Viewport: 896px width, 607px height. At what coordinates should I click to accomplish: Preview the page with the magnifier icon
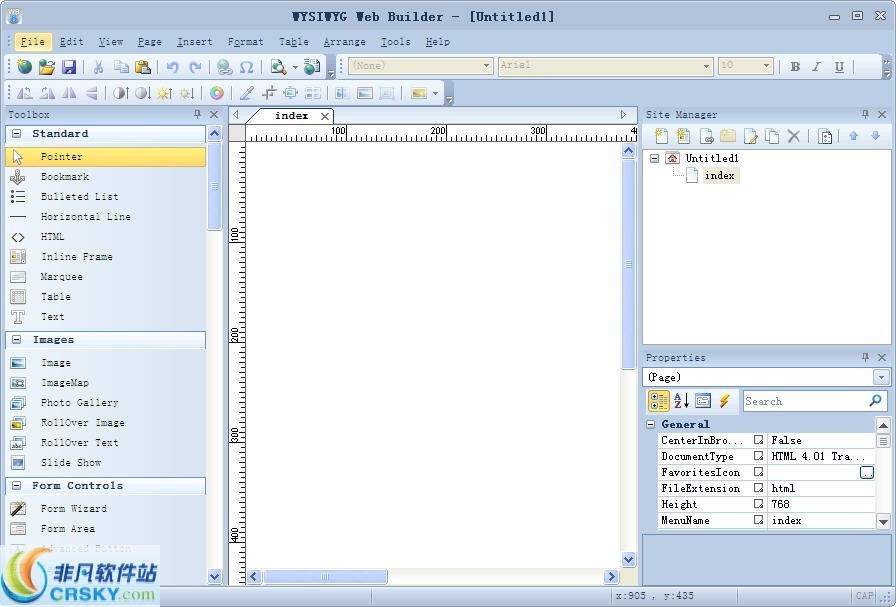[x=278, y=67]
